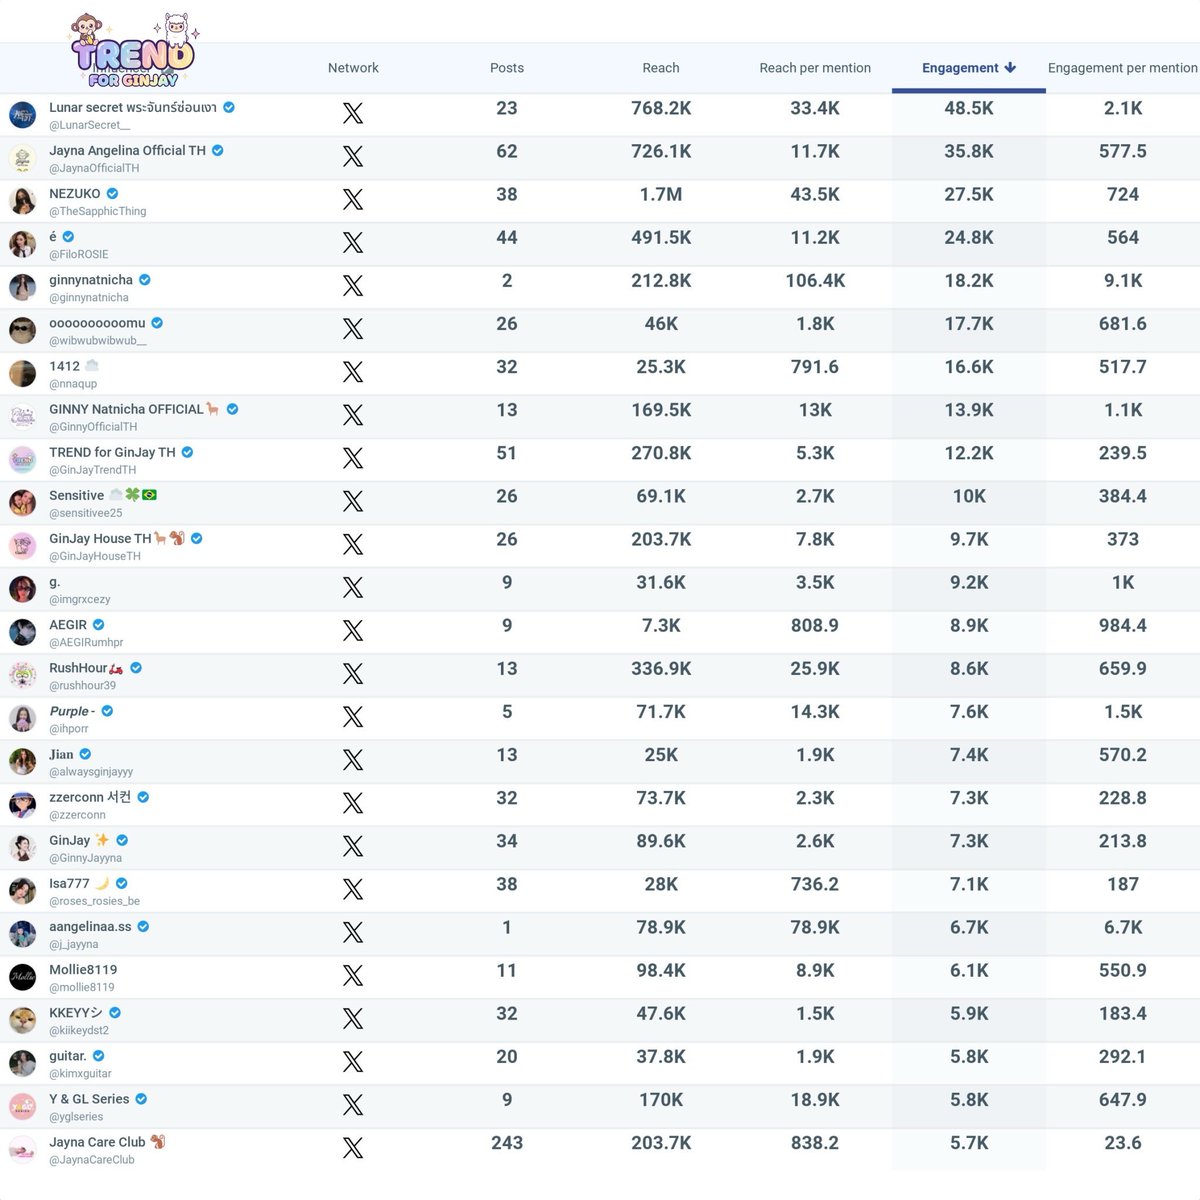This screenshot has height=1200, width=1200.
Task: Sort by the Posts column header
Action: coord(507,68)
